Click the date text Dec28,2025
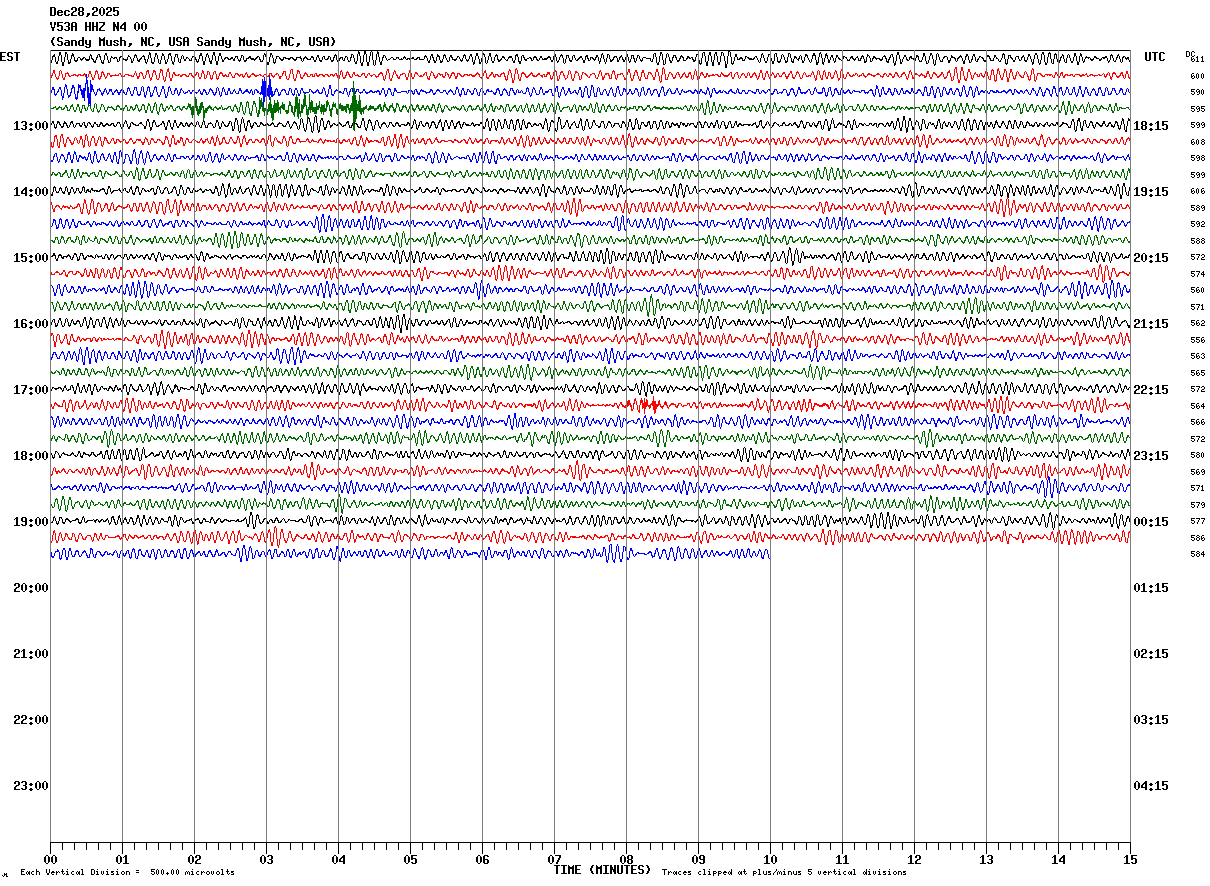Viewport: 1210px width, 886px height. (84, 12)
